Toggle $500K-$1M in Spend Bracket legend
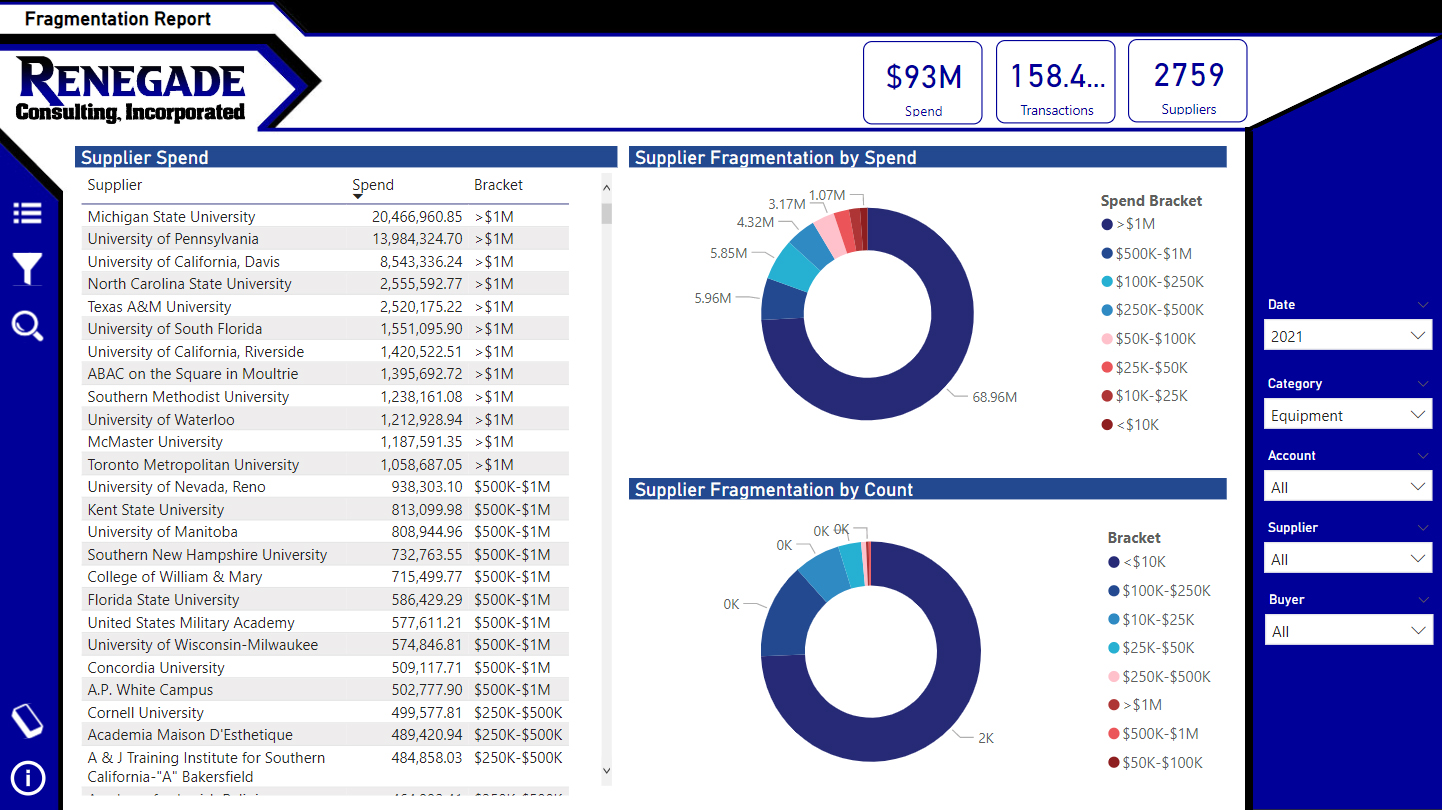 (1146, 254)
